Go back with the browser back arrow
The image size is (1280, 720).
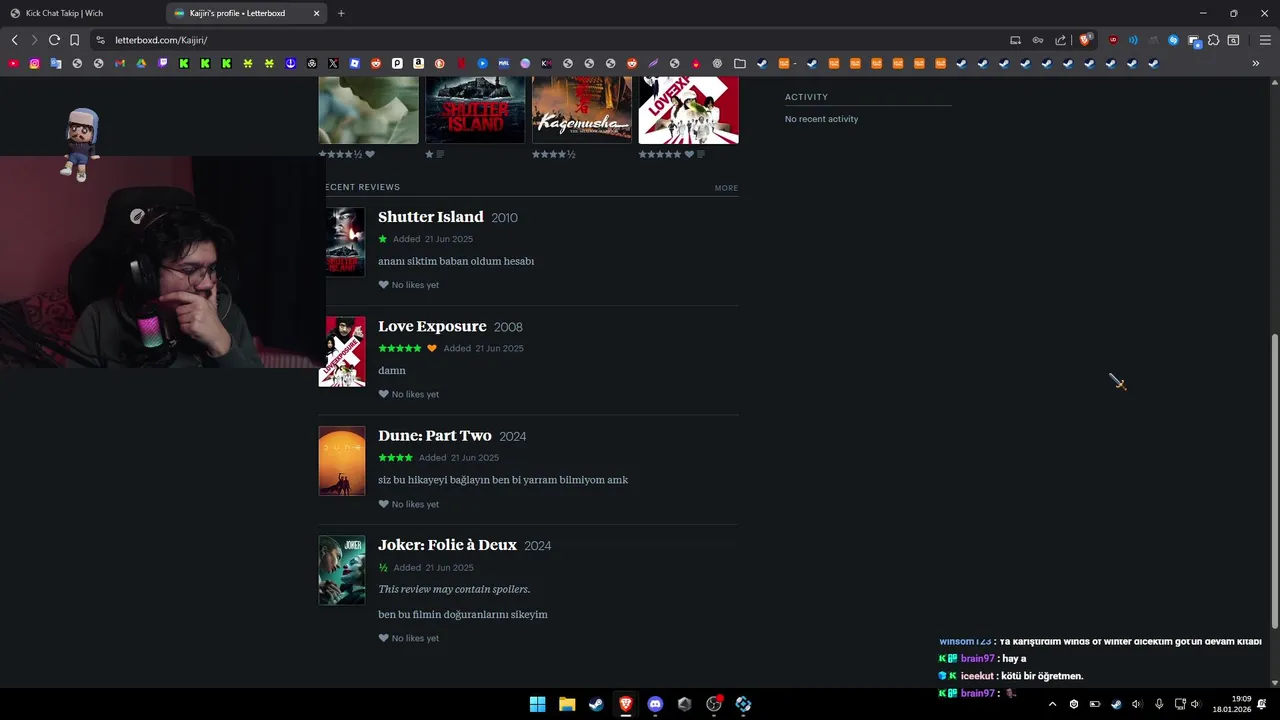point(14,40)
